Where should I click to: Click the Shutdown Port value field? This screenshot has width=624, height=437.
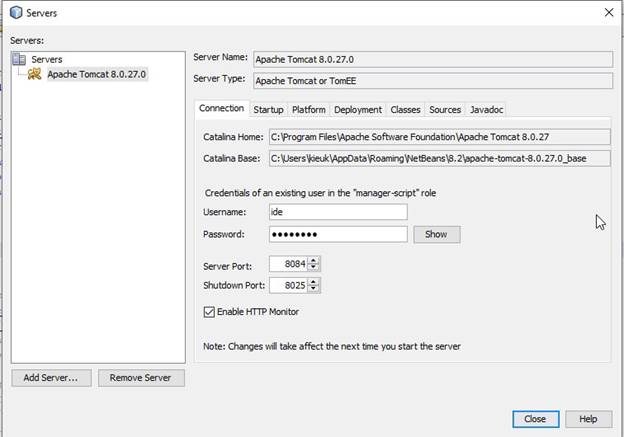click(288, 285)
